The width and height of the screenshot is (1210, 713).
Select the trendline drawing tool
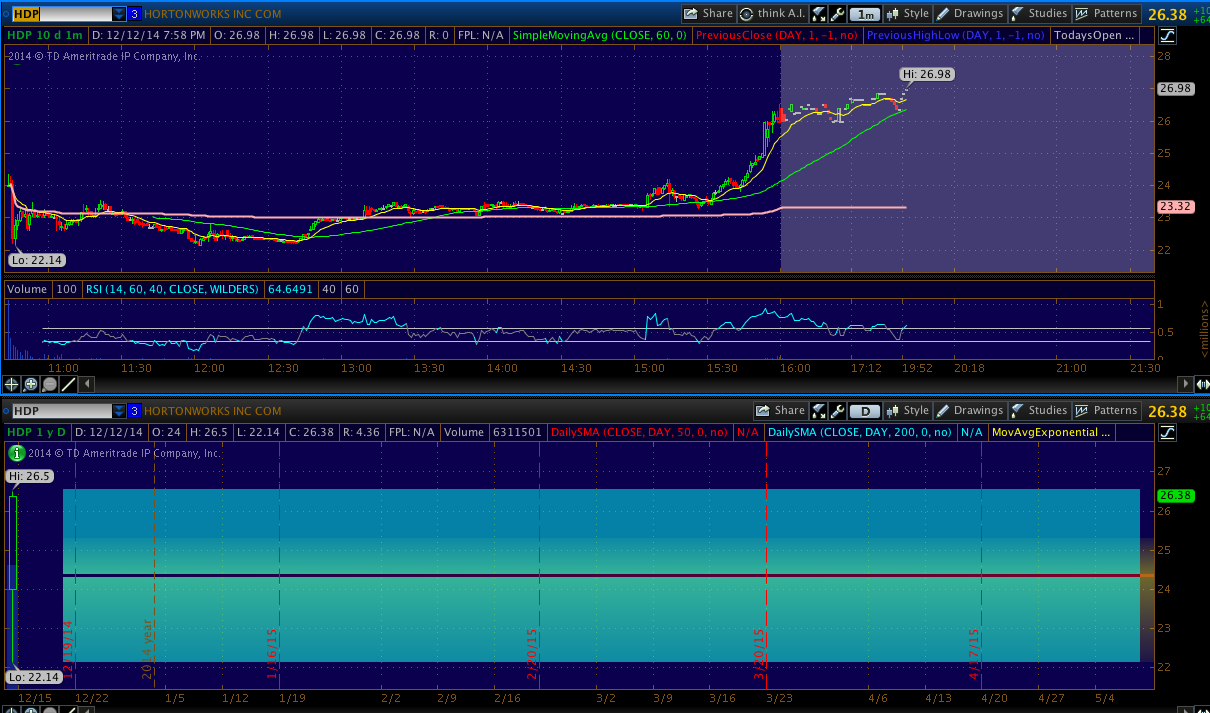69,384
